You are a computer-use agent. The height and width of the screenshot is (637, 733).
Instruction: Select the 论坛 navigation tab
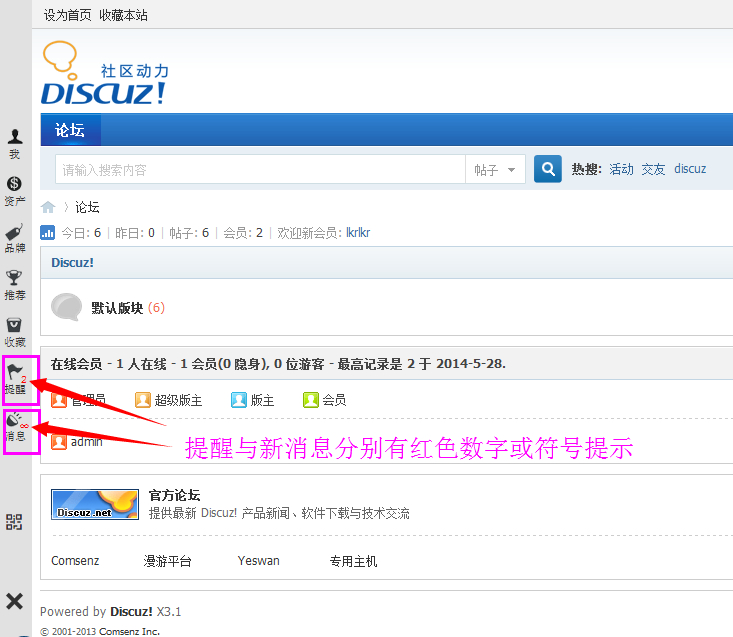point(70,130)
